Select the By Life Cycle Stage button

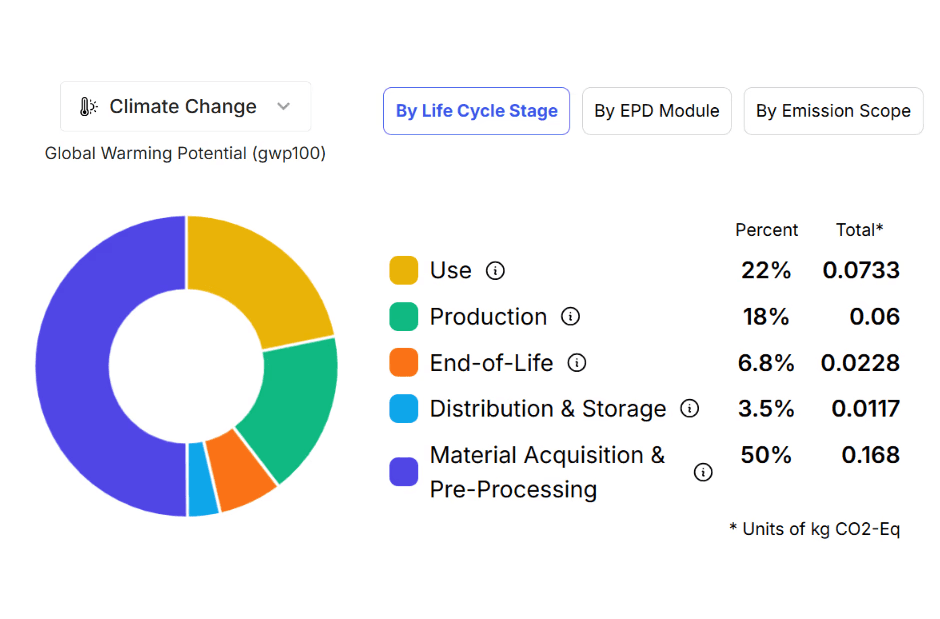tap(476, 111)
